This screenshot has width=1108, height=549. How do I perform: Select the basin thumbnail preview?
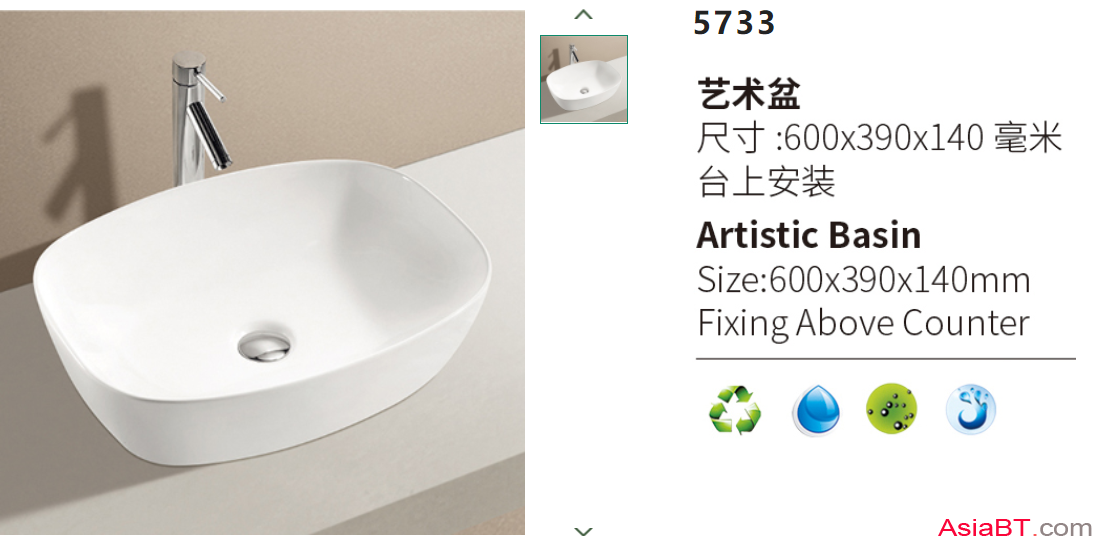click(x=584, y=79)
